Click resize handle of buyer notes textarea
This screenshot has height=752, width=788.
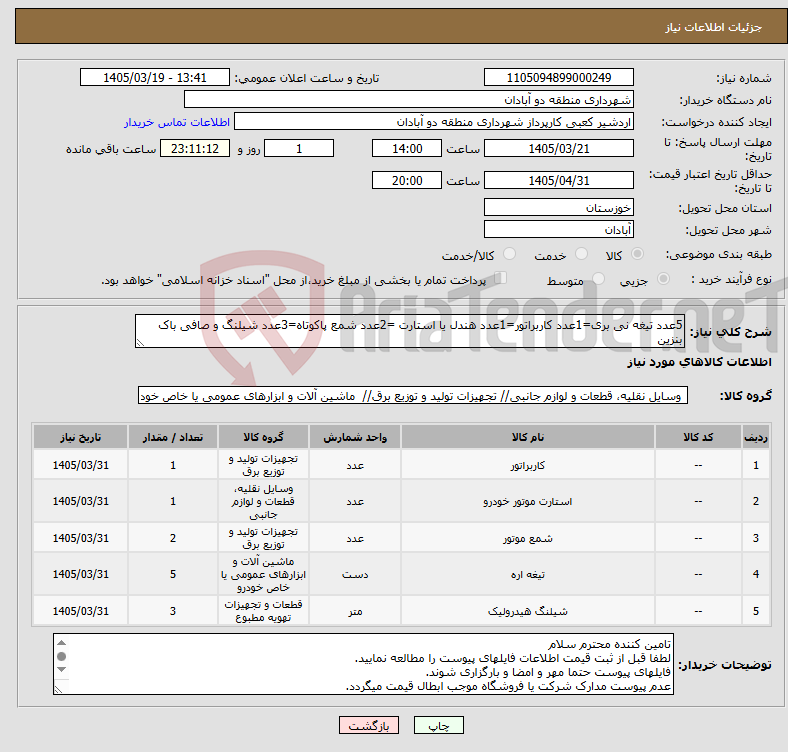click(58, 690)
